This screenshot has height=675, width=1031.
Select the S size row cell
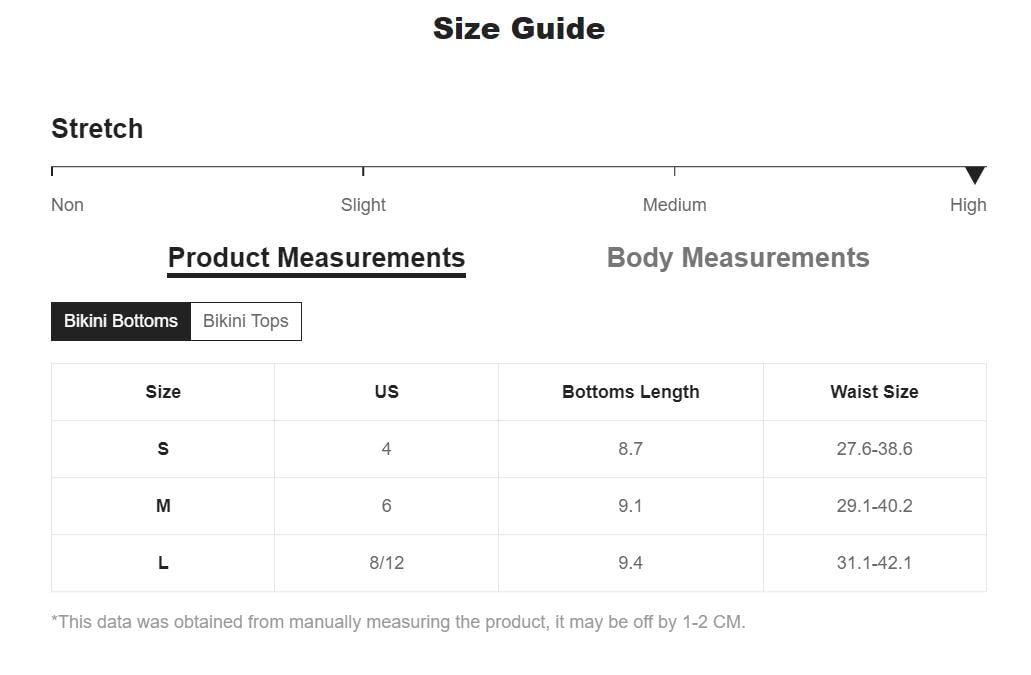click(x=163, y=449)
